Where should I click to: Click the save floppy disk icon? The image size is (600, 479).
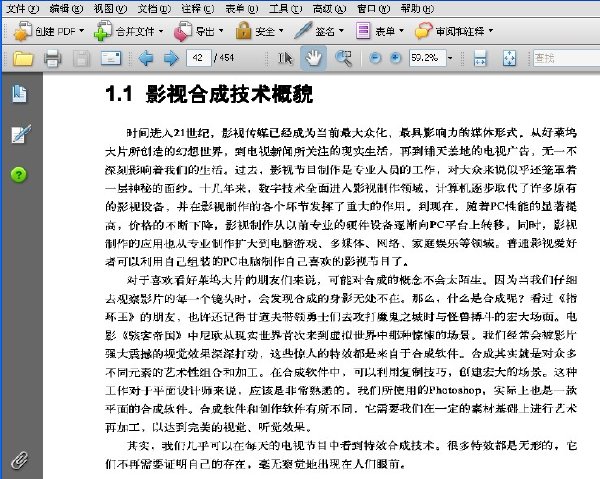(82, 59)
